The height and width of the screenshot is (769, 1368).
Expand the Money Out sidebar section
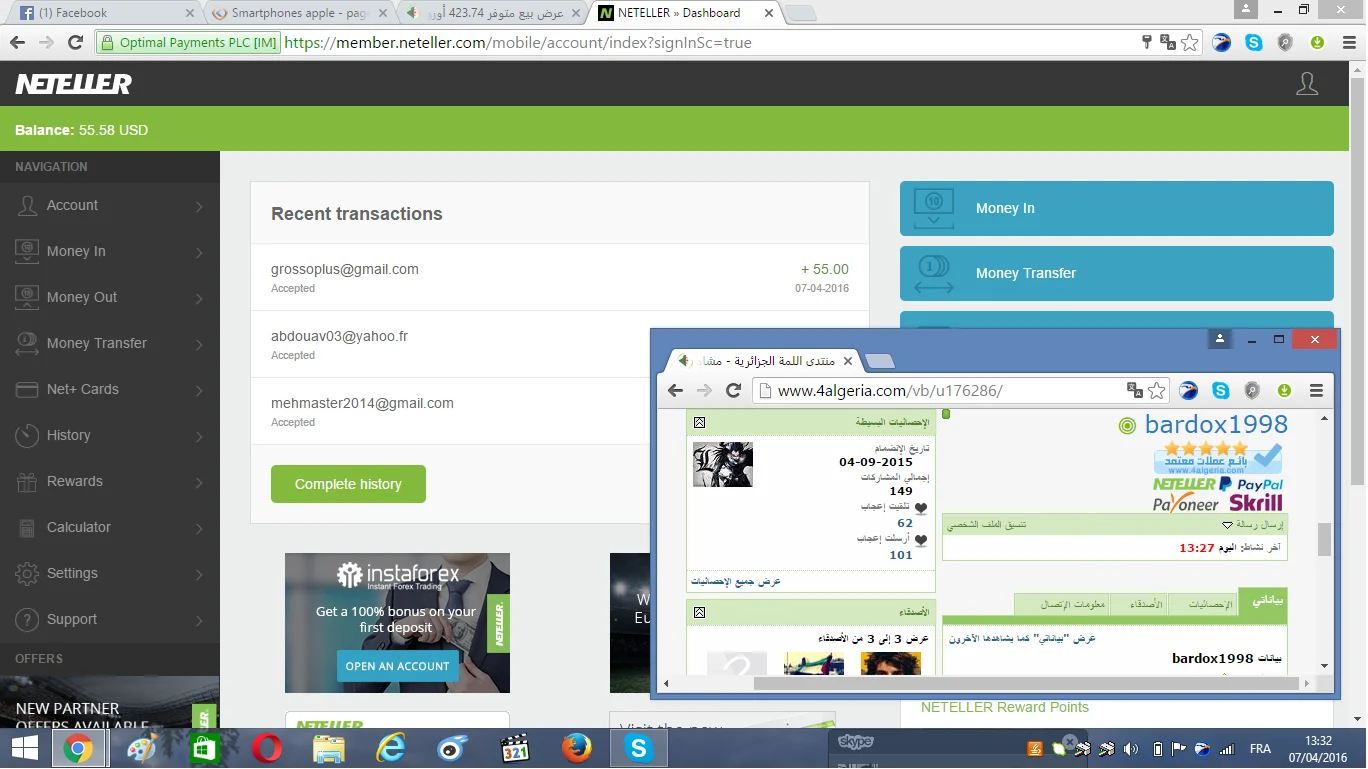[x=109, y=297]
